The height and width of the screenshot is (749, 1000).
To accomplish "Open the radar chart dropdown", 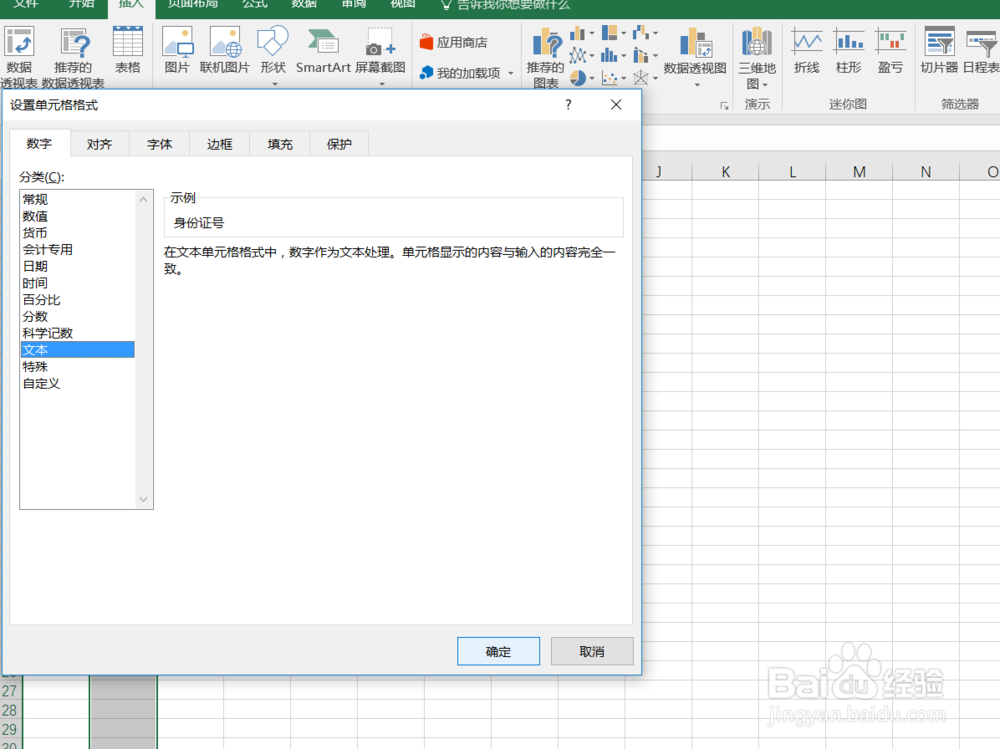I will (645, 78).
